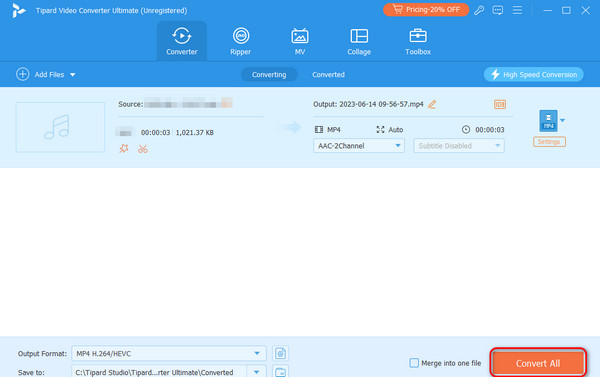The image size is (600, 377).
Task: Open the Converter tab
Action: pyautogui.click(x=182, y=41)
